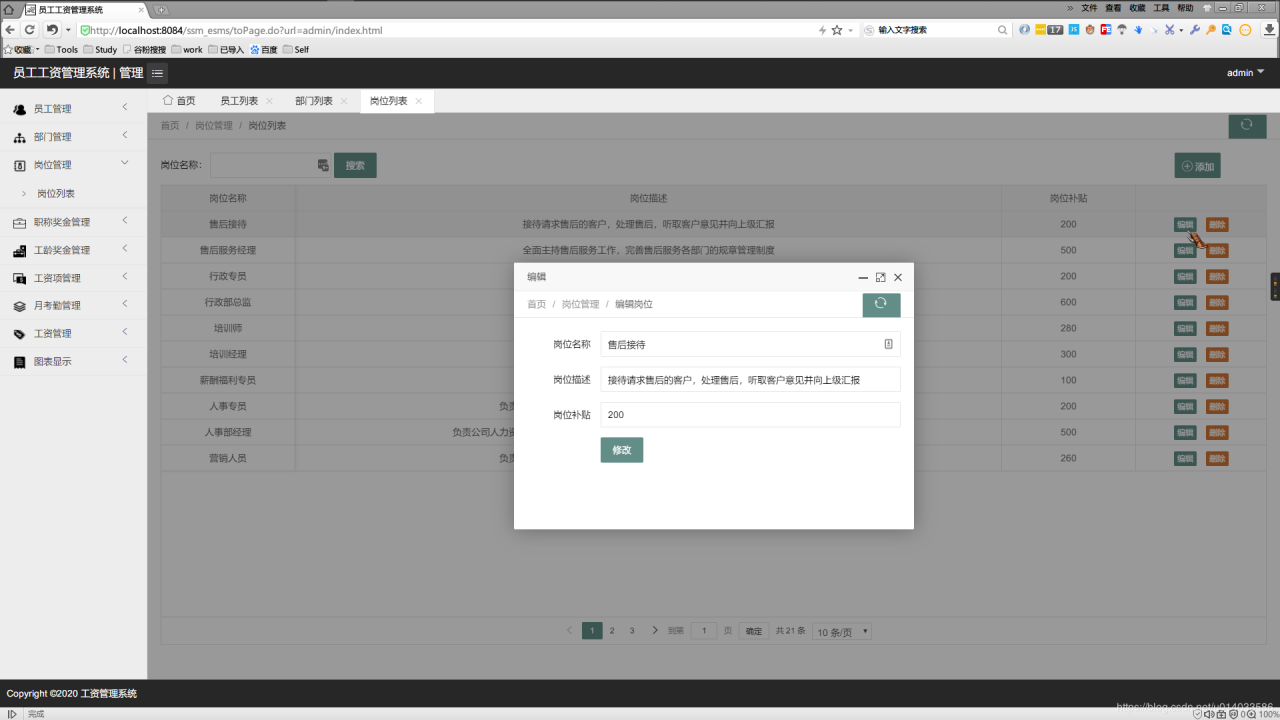
Task: Close the 岗位列表 tab
Action: click(x=419, y=101)
